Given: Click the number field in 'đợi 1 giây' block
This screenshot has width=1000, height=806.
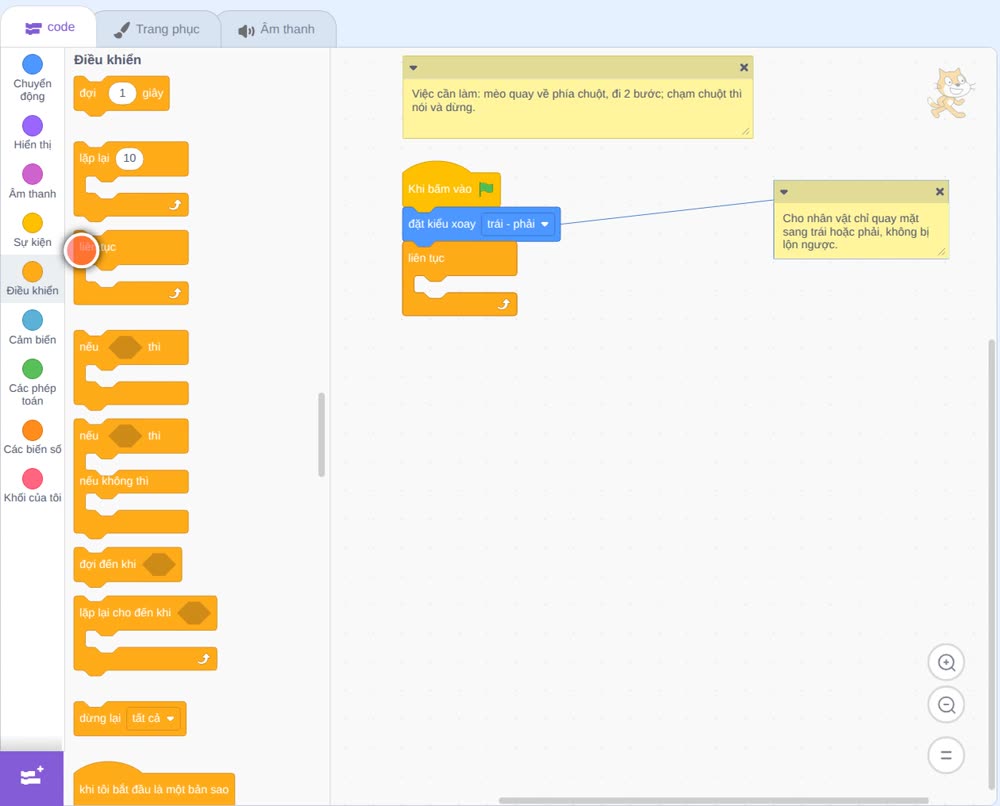Looking at the screenshot, I should point(122,94).
